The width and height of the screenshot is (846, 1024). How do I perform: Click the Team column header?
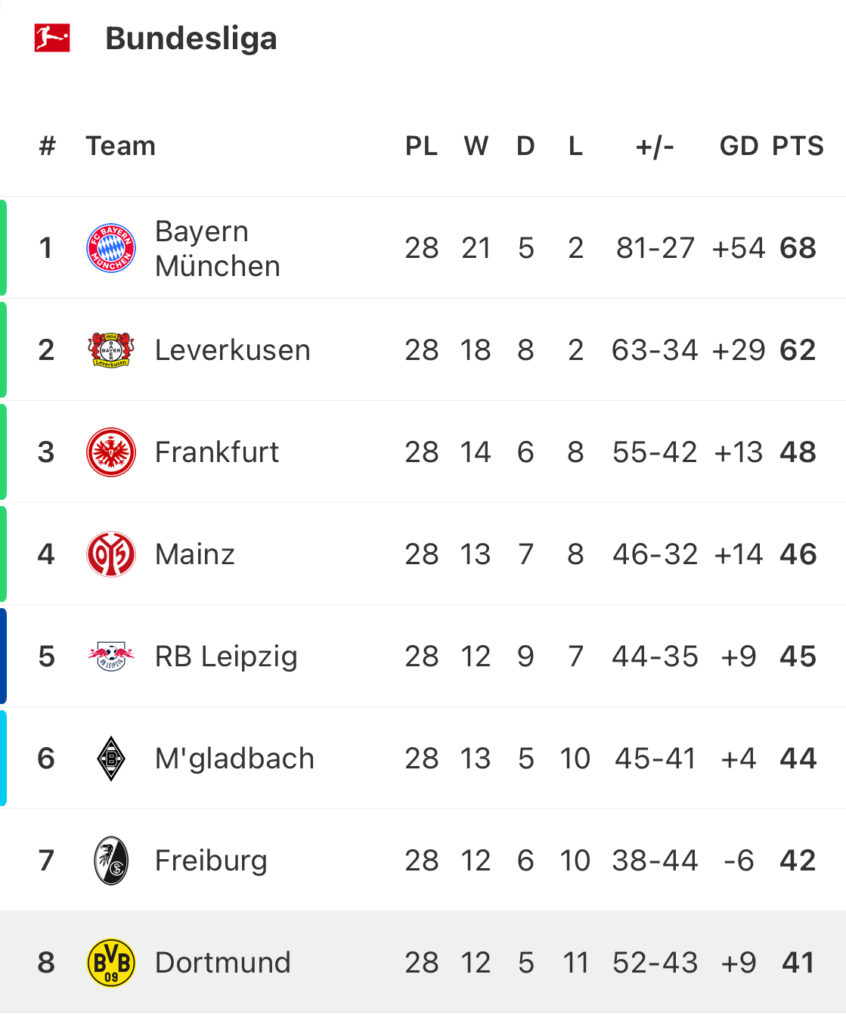point(121,146)
